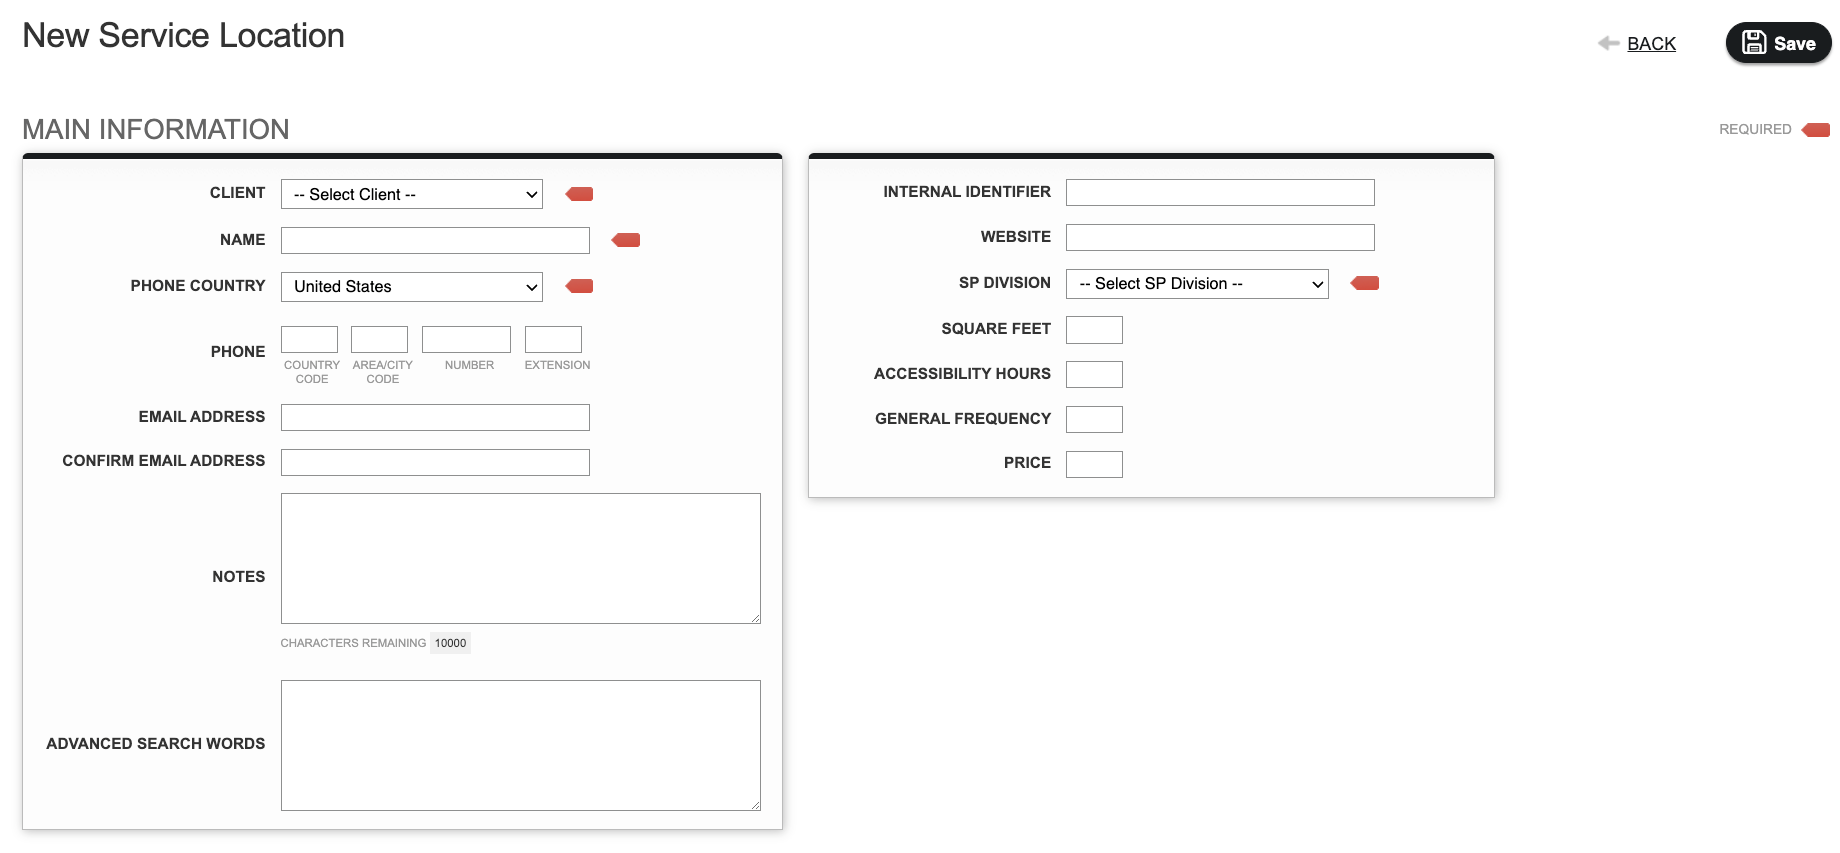The width and height of the screenshot is (1840, 853).
Task: Click the REQUIRED legend tag icon
Action: [x=1816, y=130]
